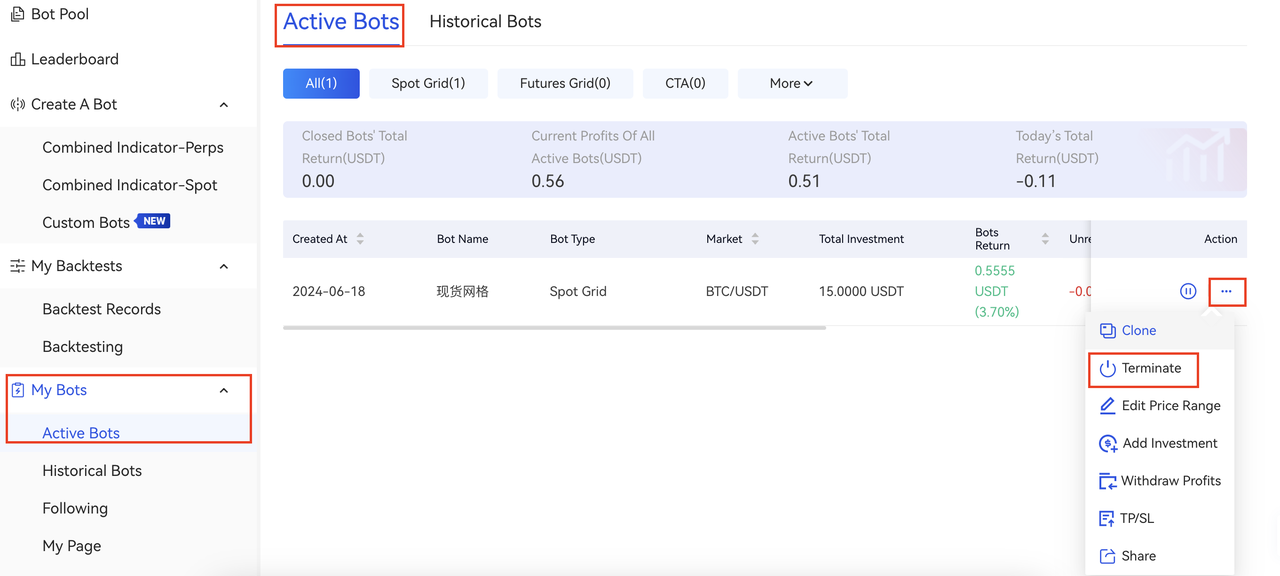Screen dimensions: 1280x576
Task: Open the three-dot action menu icon
Action: (x=1226, y=291)
